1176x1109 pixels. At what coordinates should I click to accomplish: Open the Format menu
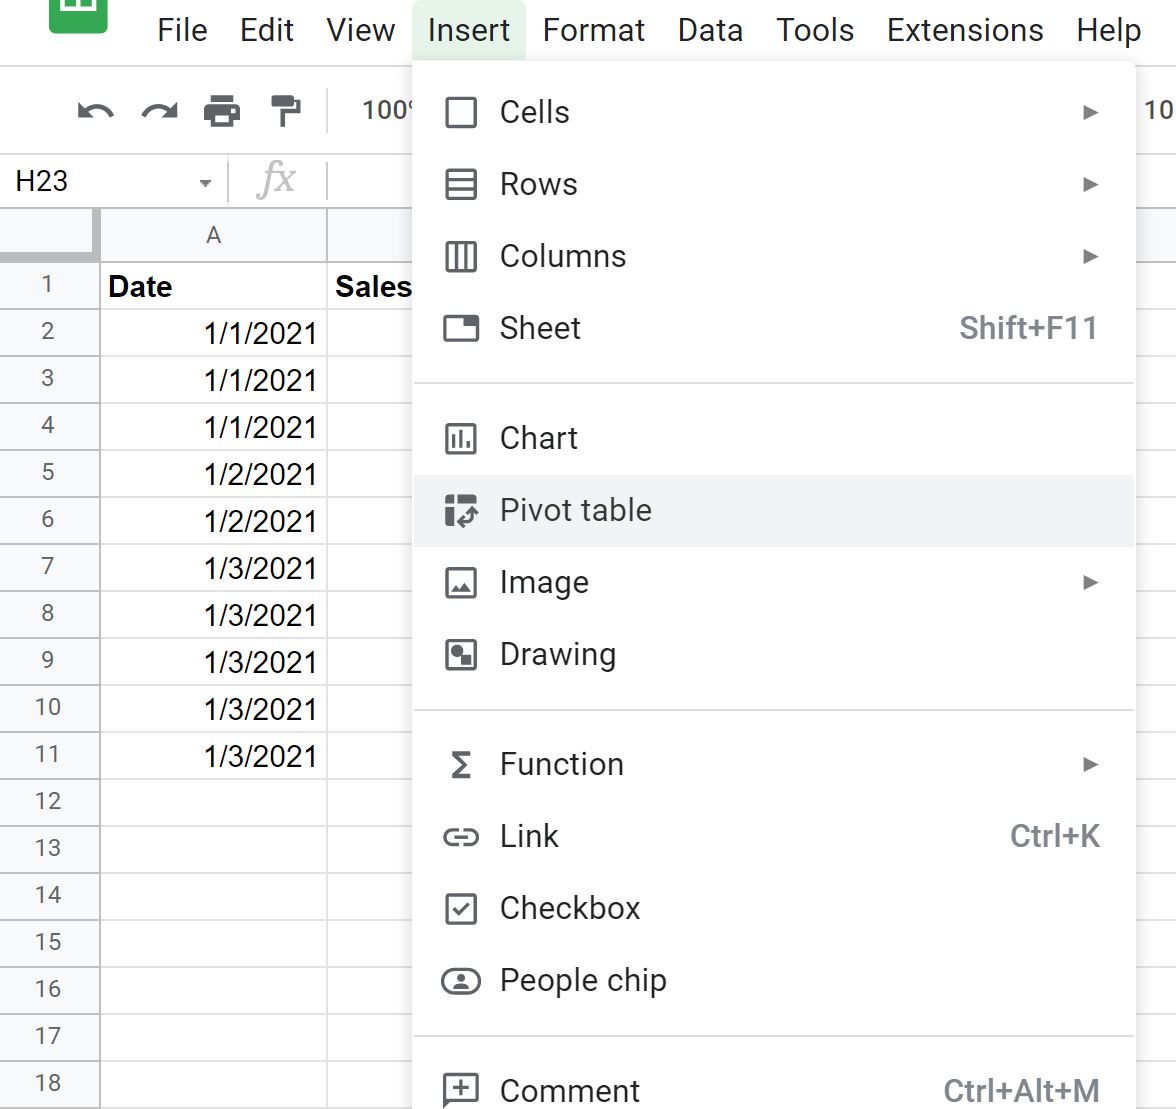pos(593,31)
